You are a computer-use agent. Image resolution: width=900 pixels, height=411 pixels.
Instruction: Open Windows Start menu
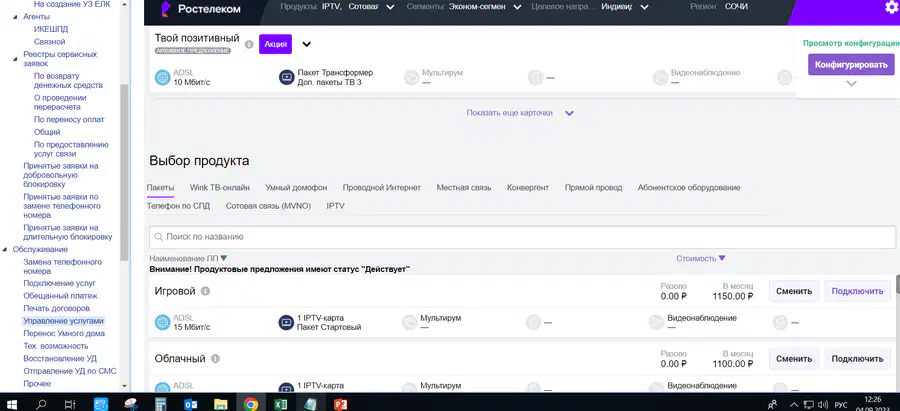tap(11, 404)
